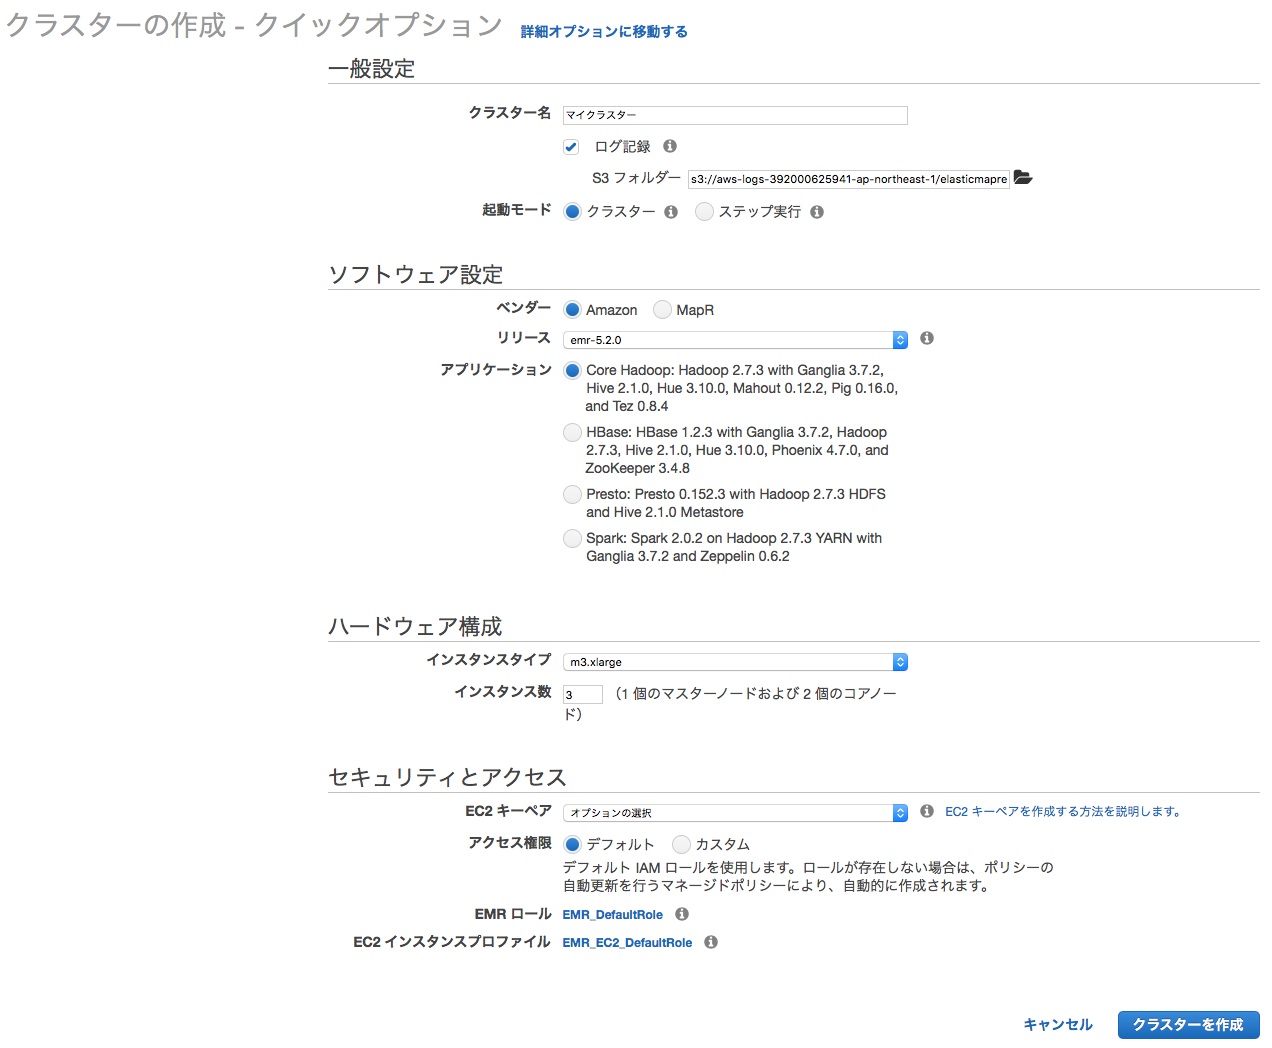Open the S3 folder browser icon
This screenshot has width=1272, height=1048.
click(x=1022, y=177)
